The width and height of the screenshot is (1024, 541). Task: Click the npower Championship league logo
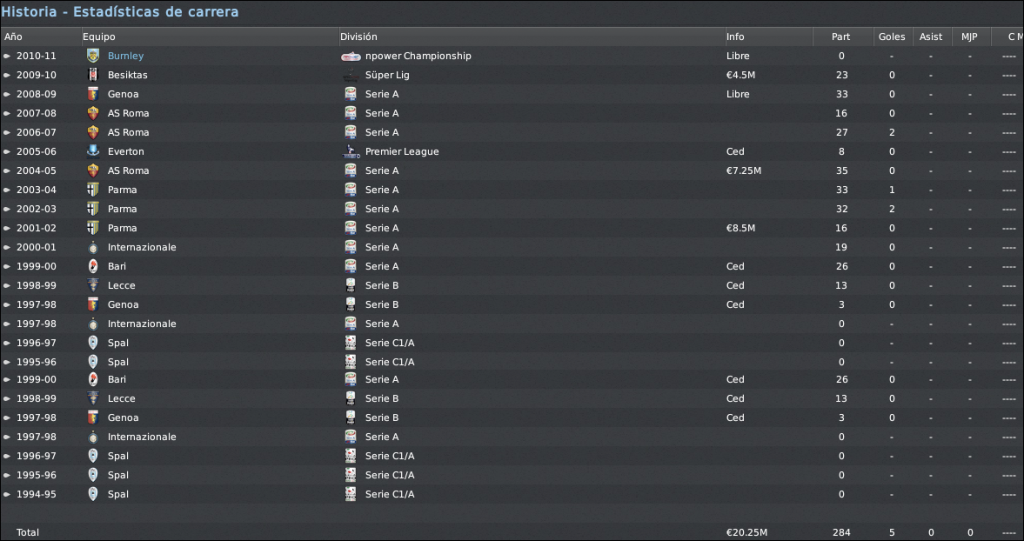[x=351, y=56]
